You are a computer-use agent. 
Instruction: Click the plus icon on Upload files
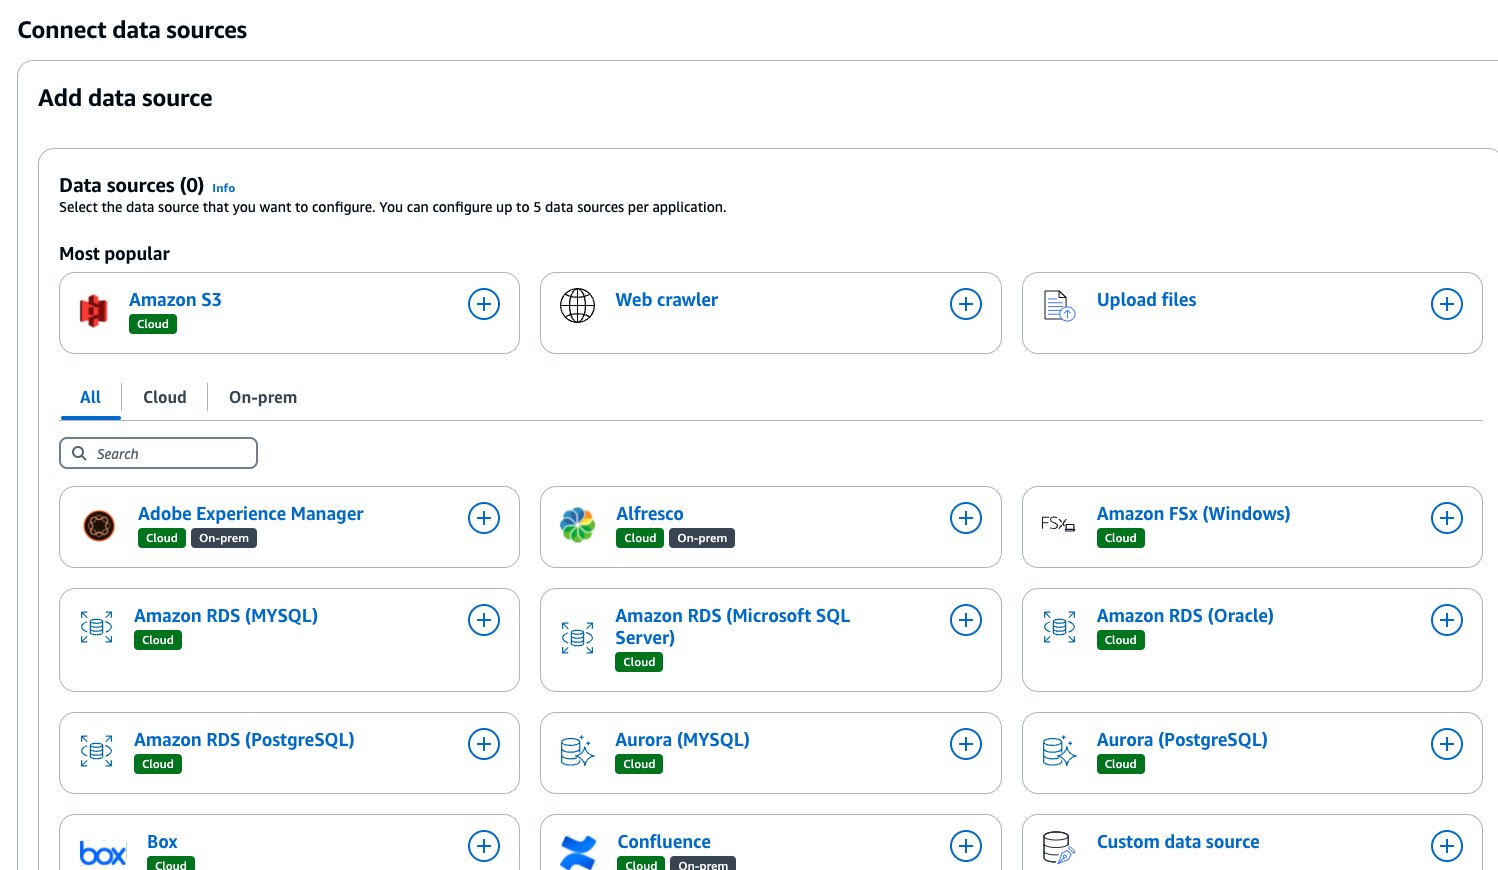click(x=1447, y=304)
